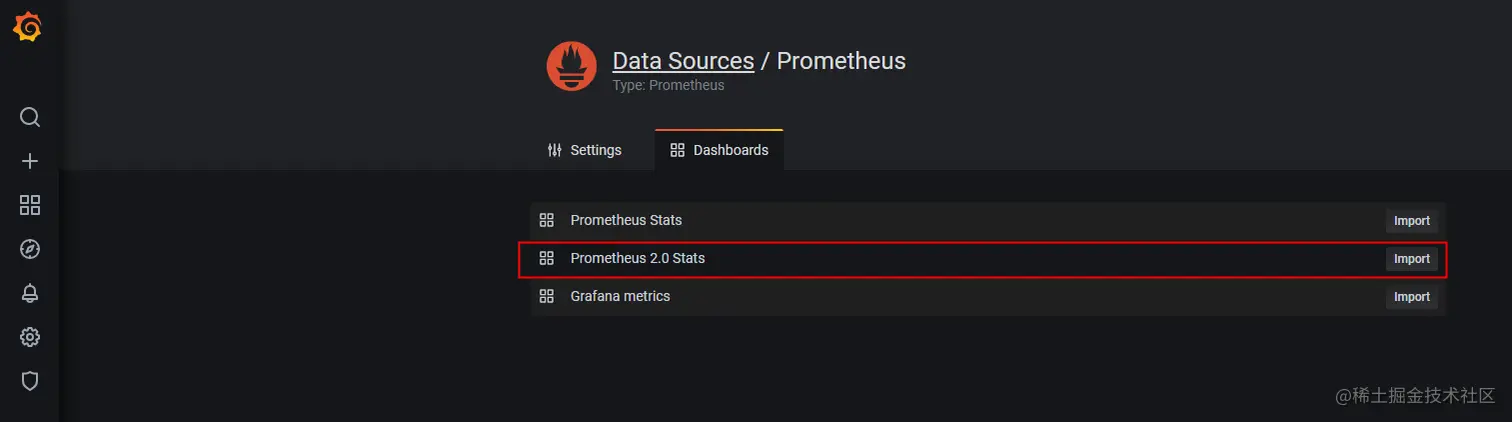The height and width of the screenshot is (422, 1512).
Task: Open the Configuration gear icon
Action: click(30, 337)
